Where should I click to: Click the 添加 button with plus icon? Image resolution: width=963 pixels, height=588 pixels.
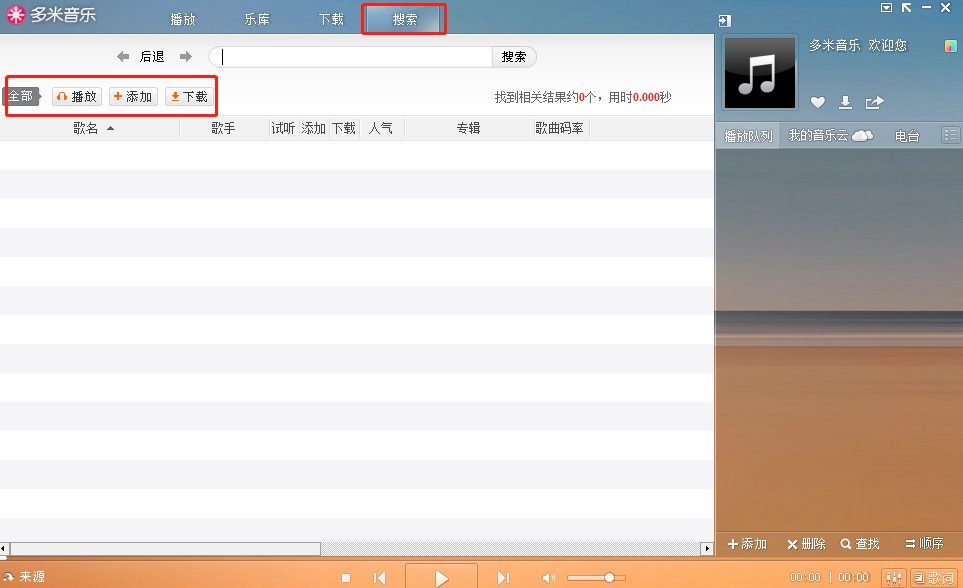[133, 96]
